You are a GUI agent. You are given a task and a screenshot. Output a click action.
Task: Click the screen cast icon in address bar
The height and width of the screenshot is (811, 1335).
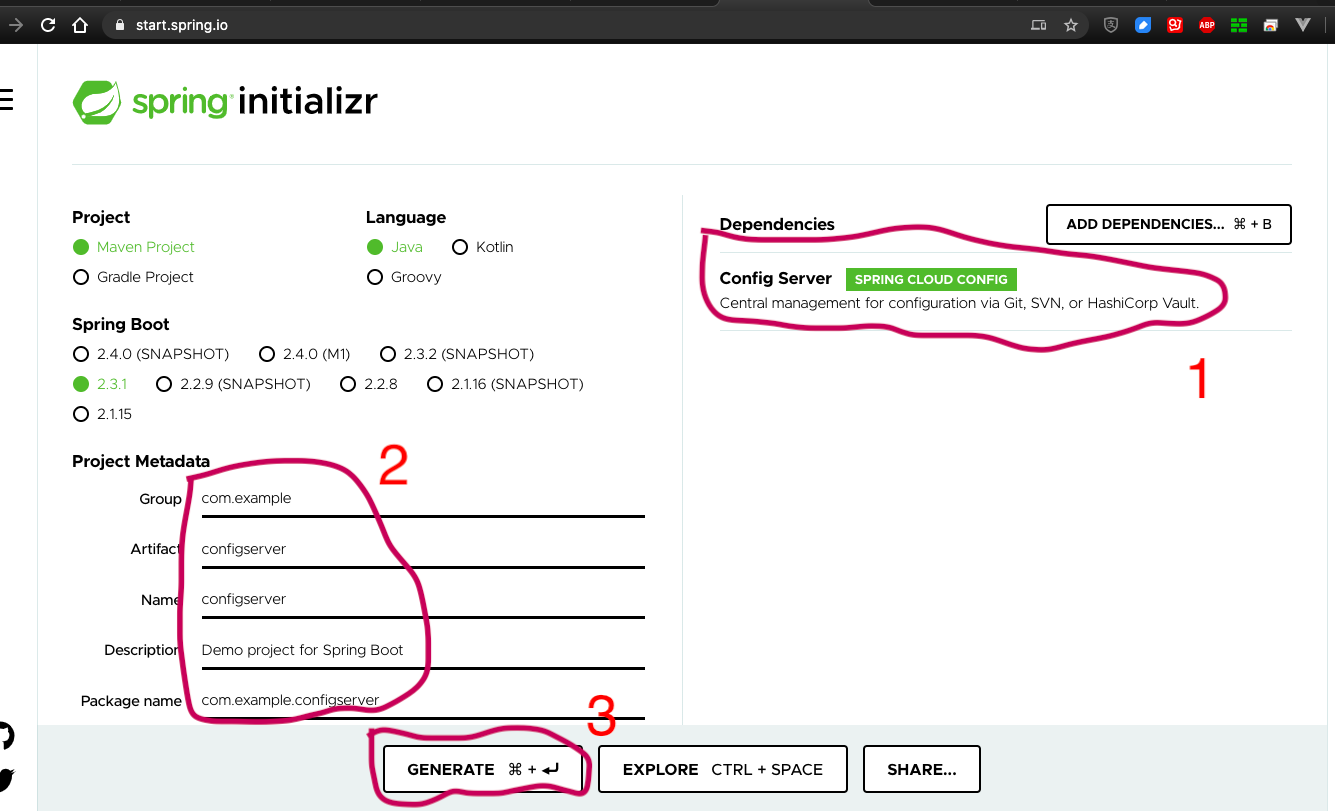click(1039, 25)
